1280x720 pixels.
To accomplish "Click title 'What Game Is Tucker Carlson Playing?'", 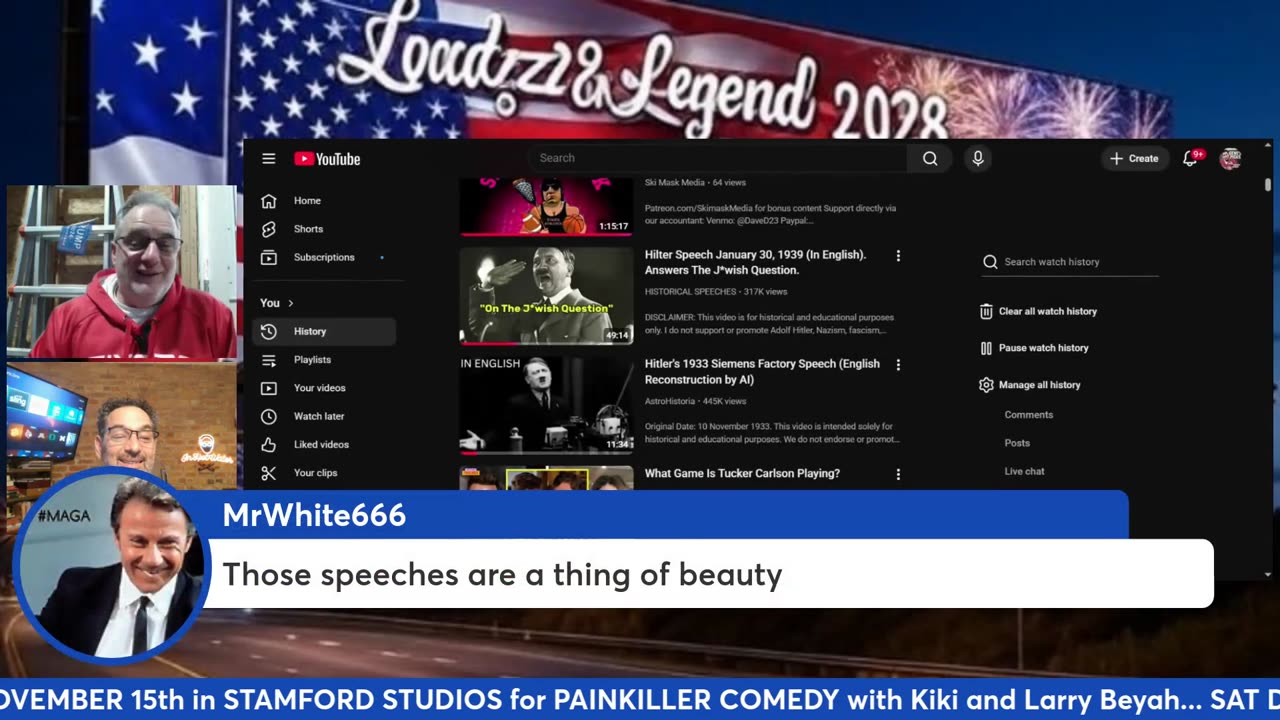I will coord(742,474).
